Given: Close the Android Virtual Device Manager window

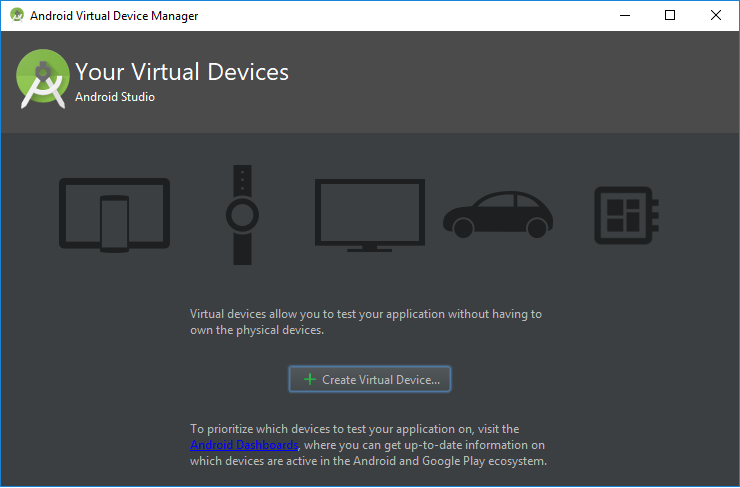Looking at the screenshot, I should 715,15.
